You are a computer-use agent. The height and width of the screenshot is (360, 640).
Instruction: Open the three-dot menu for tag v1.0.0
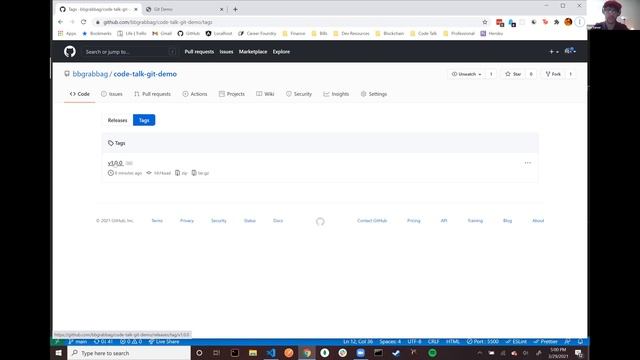[528, 163]
